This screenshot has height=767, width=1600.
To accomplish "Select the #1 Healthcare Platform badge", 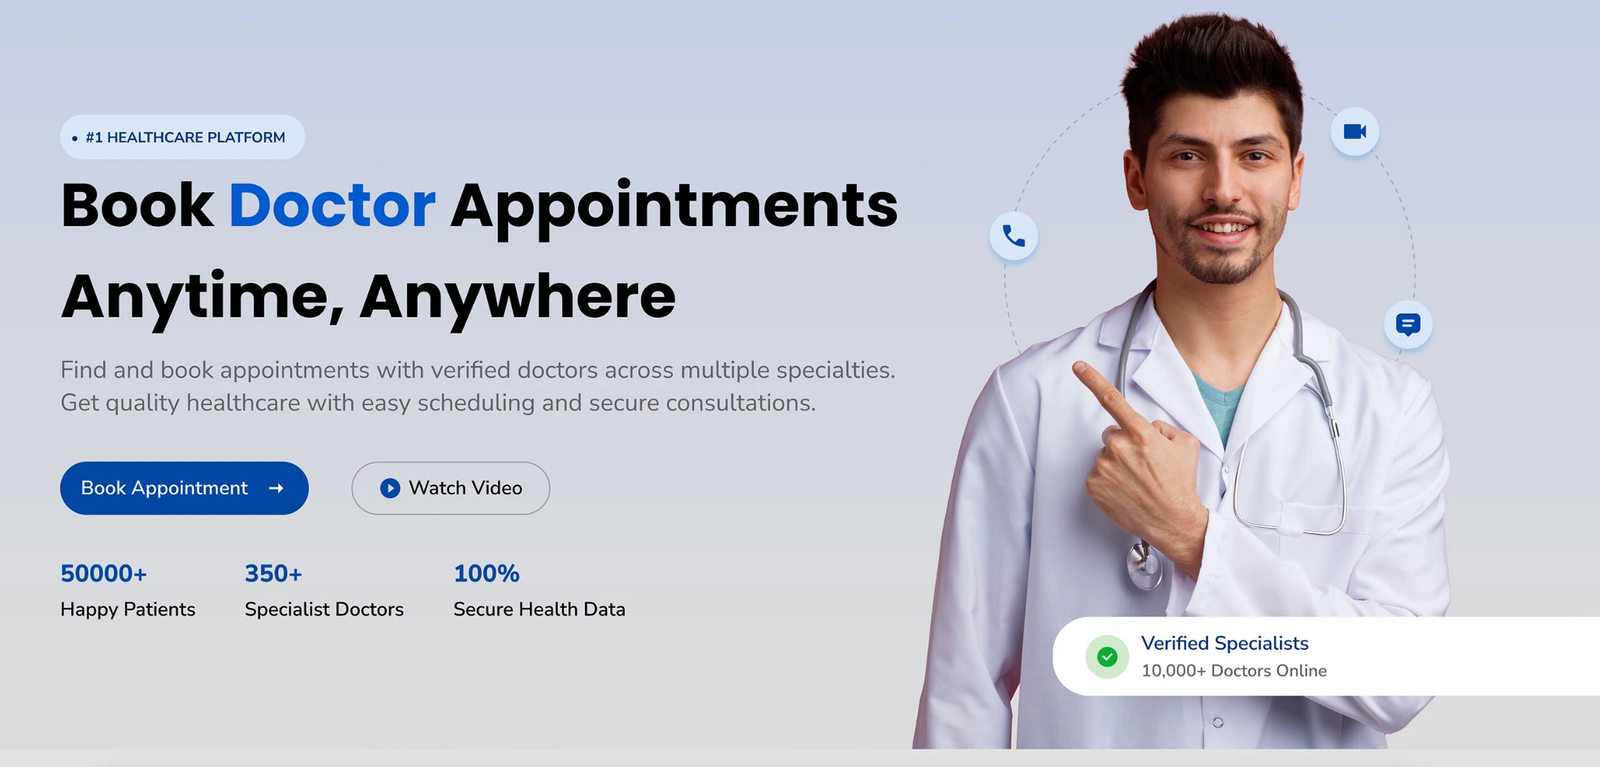I will pyautogui.click(x=182, y=137).
